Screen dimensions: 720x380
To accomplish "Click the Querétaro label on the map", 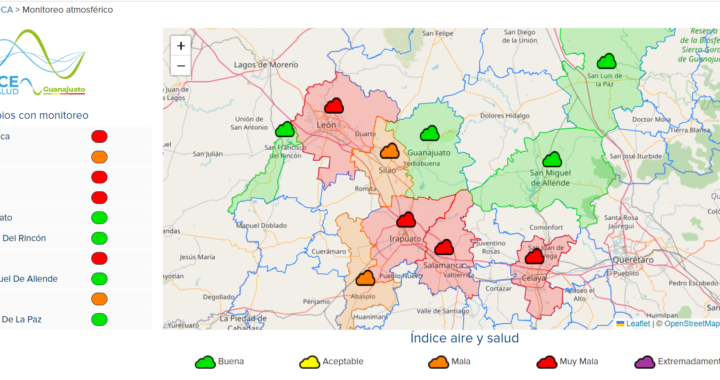I will [x=633, y=260].
